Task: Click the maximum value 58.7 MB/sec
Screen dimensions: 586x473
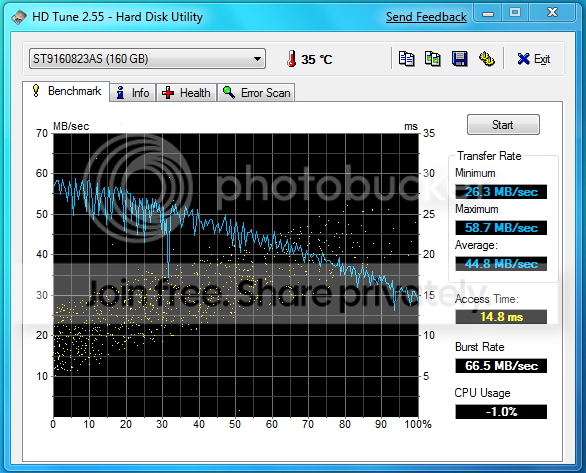Action: tap(501, 228)
